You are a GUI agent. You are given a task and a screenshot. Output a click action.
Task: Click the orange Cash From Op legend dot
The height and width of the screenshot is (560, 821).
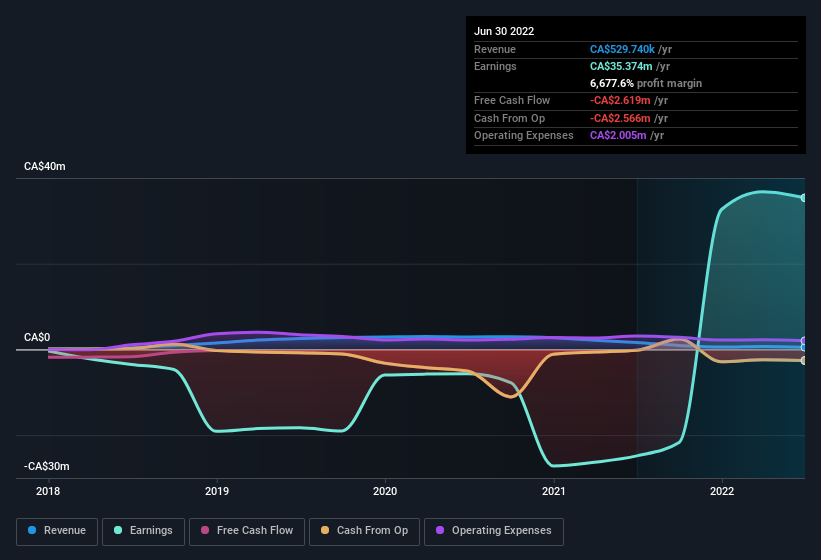pos(325,530)
